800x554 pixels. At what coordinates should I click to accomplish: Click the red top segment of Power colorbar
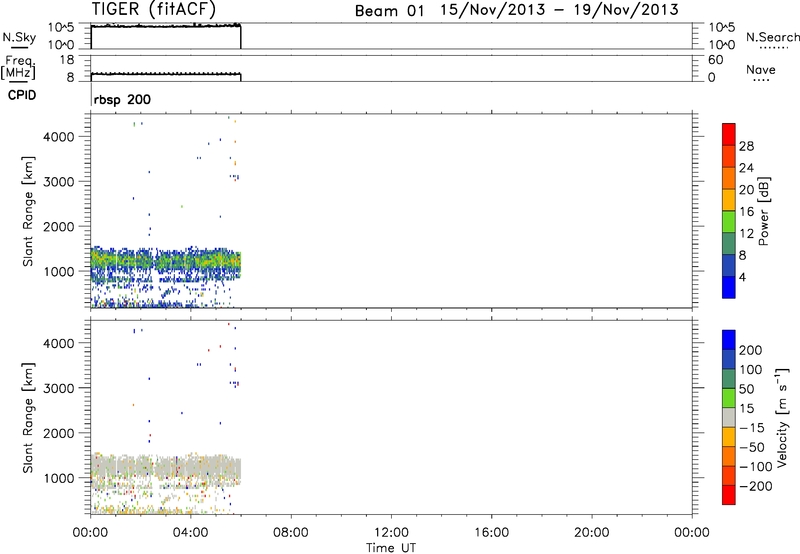(729, 134)
